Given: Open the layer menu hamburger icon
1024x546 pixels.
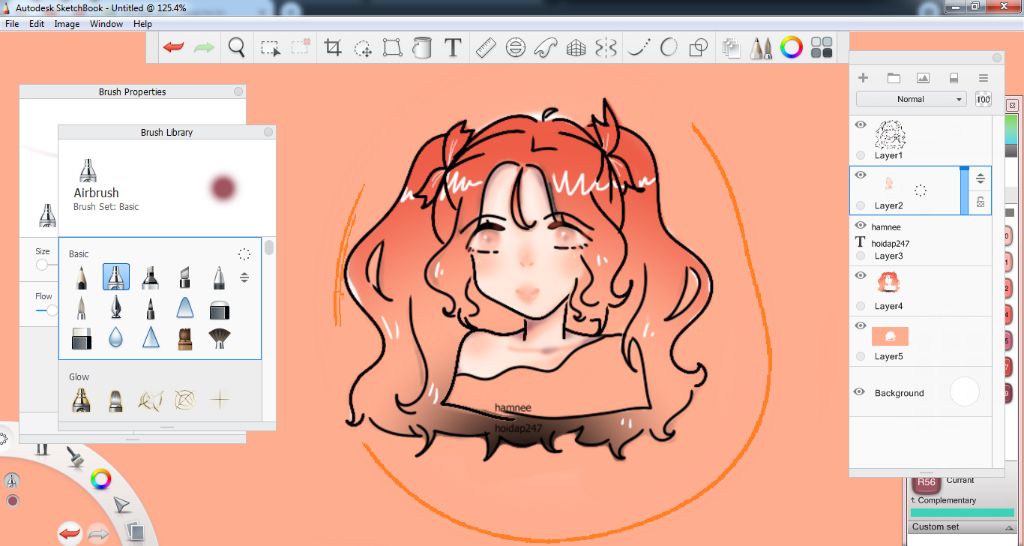Looking at the screenshot, I should [x=983, y=78].
